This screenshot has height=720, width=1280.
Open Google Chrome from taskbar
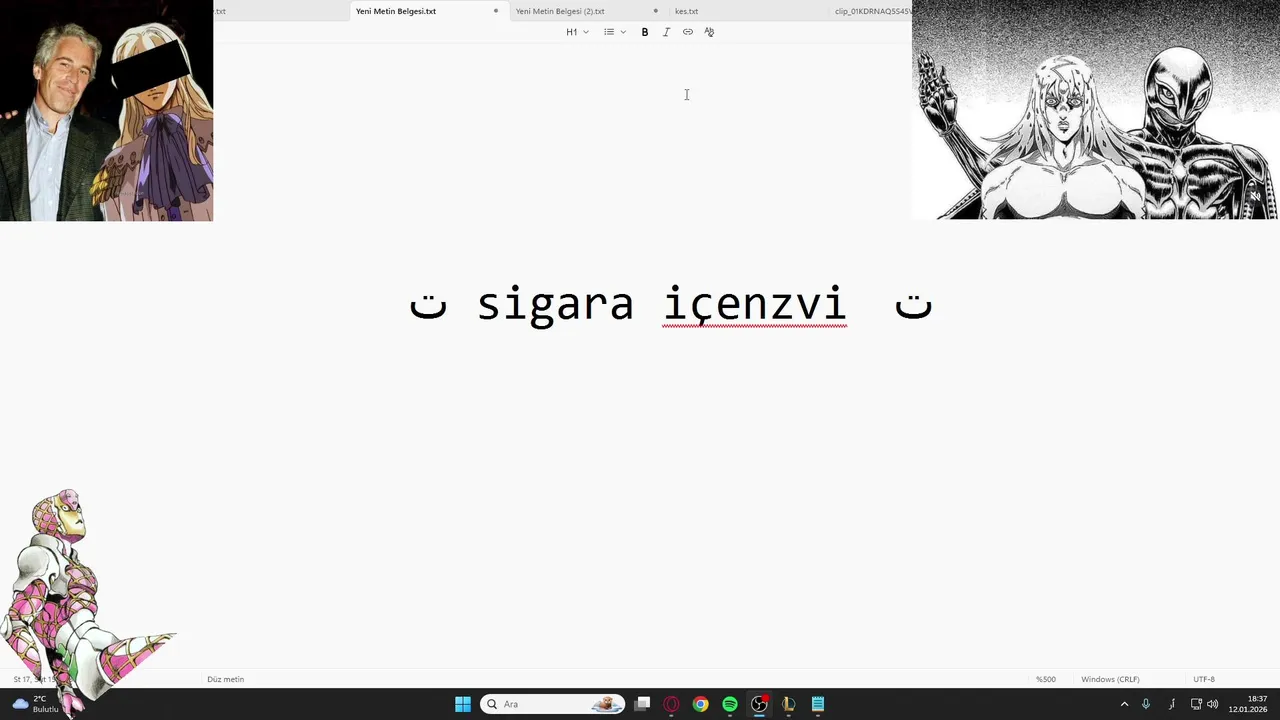click(700, 704)
